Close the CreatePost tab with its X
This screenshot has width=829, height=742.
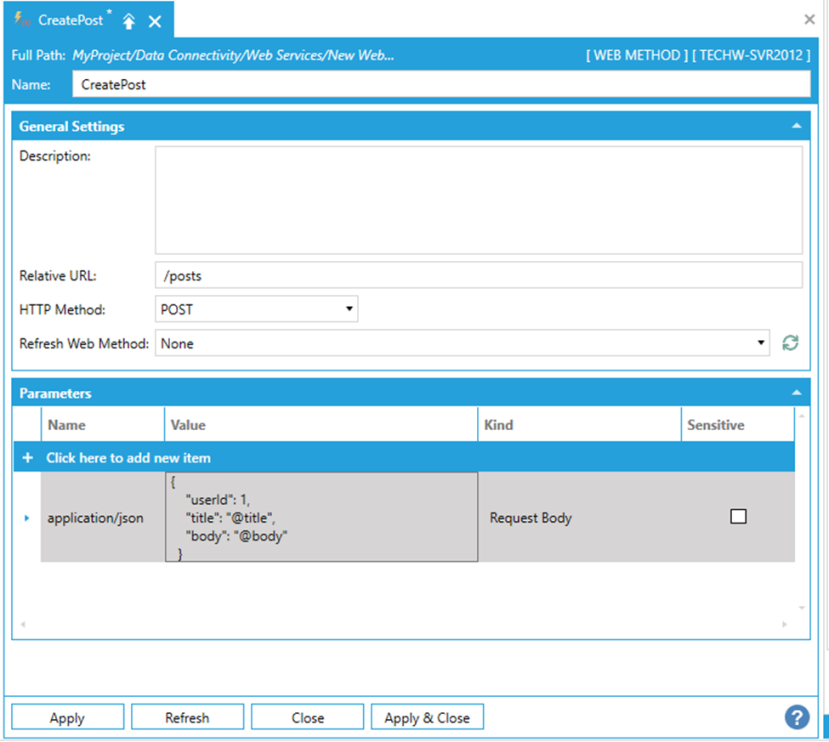(x=155, y=21)
